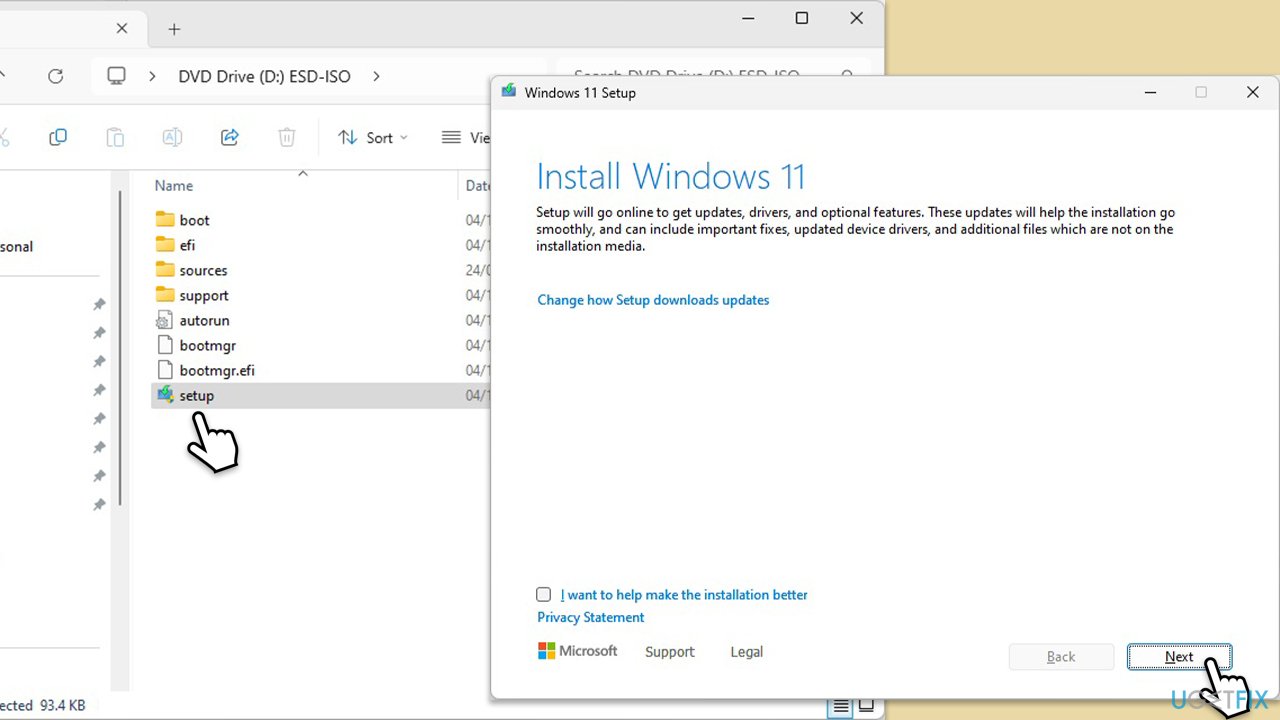Click the pin icon beside the setup row
1280x720 pixels.
point(99,390)
